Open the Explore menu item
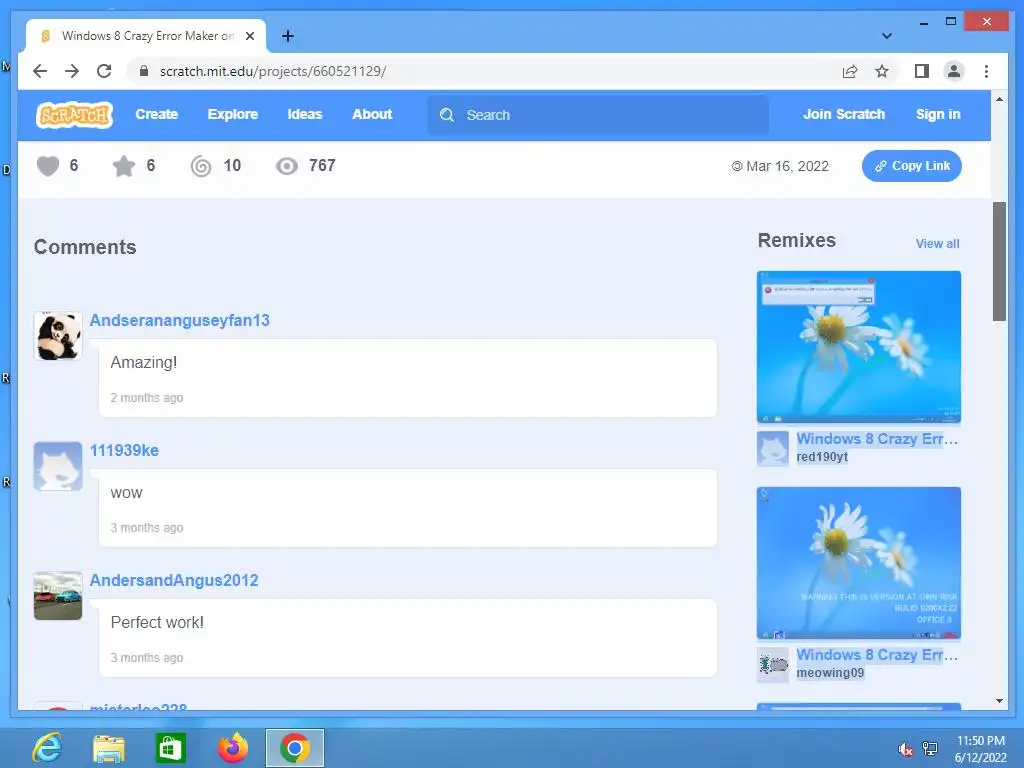This screenshot has width=1024, height=768. [232, 114]
